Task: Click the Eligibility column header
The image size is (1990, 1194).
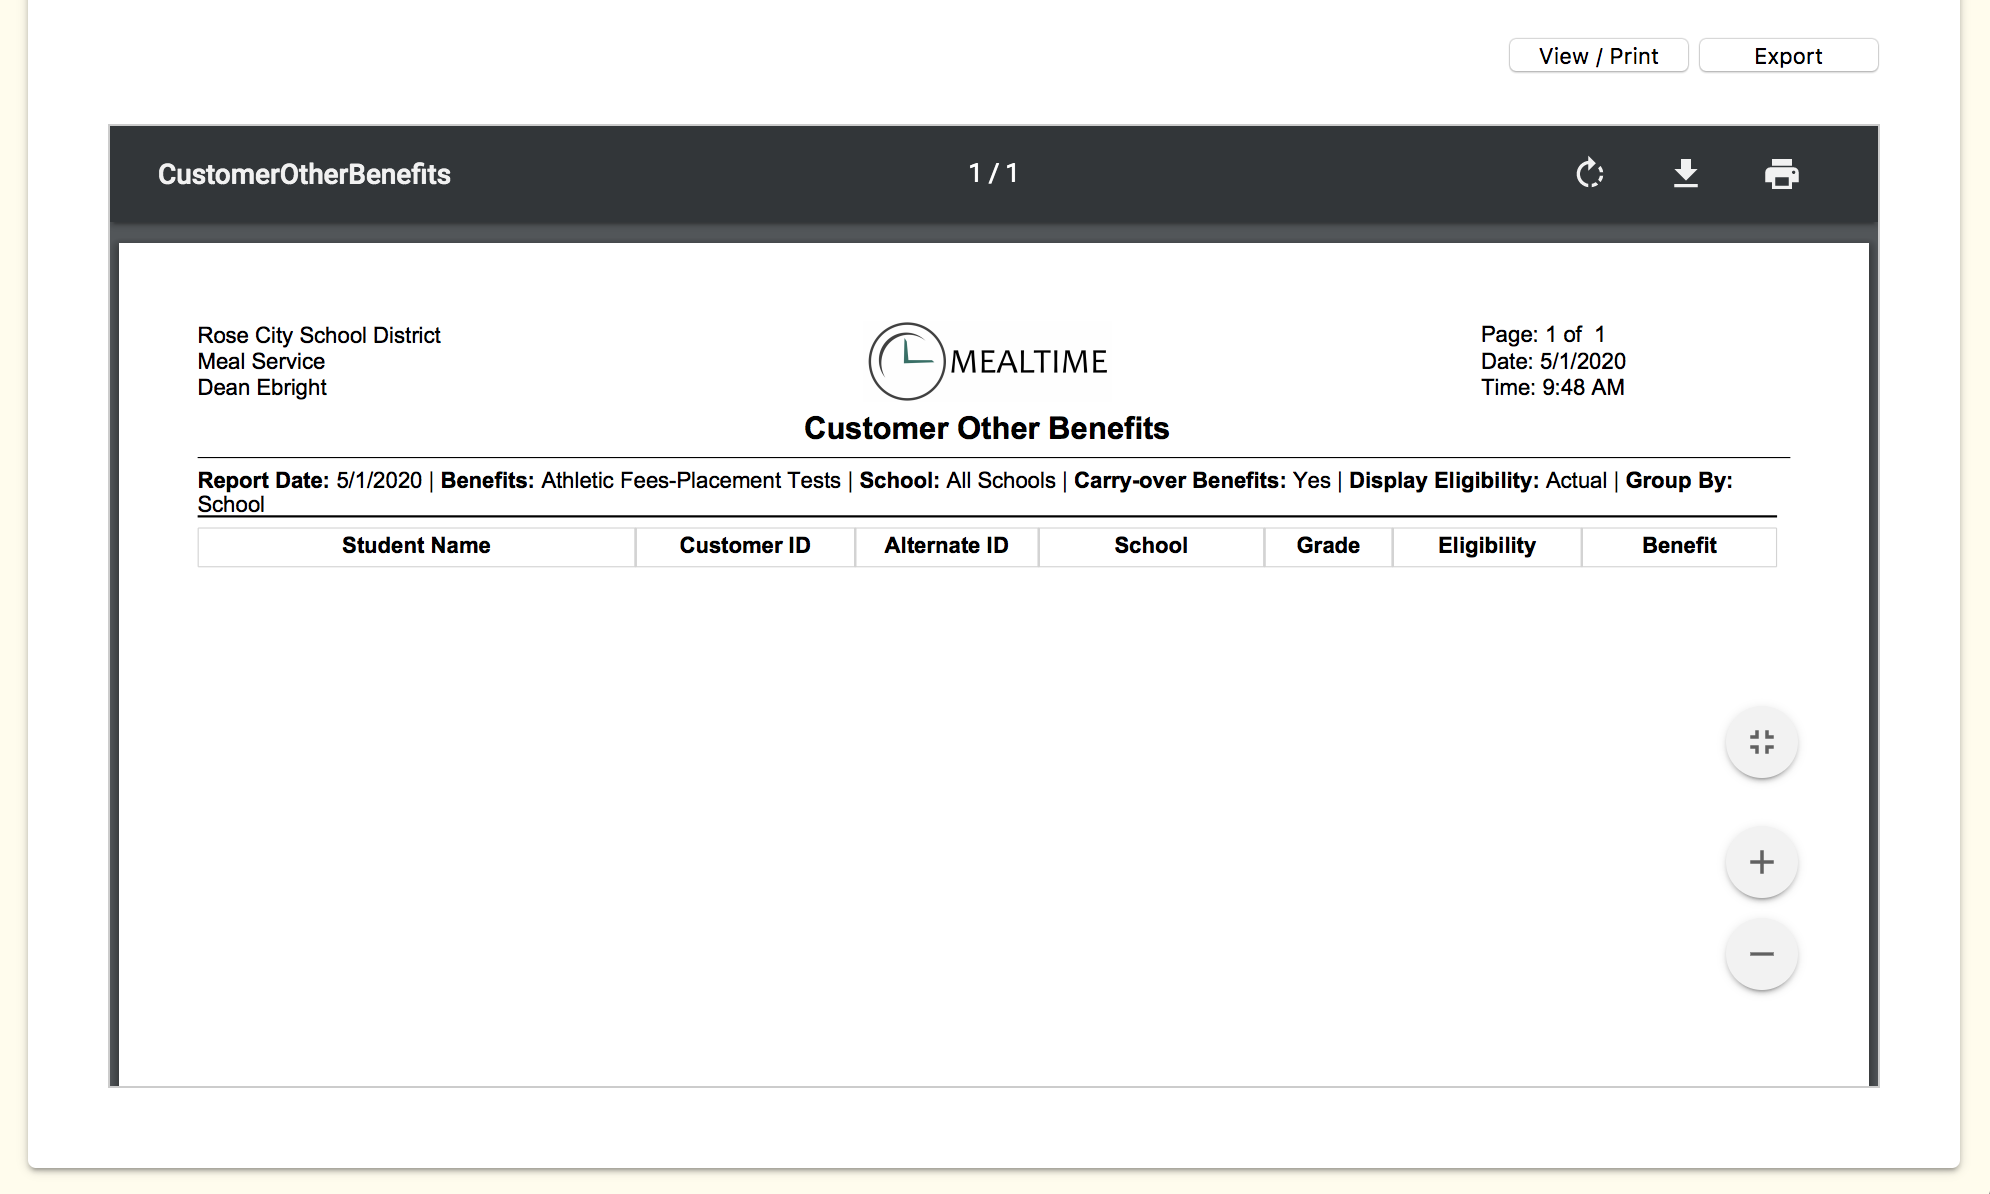Action: pos(1486,546)
